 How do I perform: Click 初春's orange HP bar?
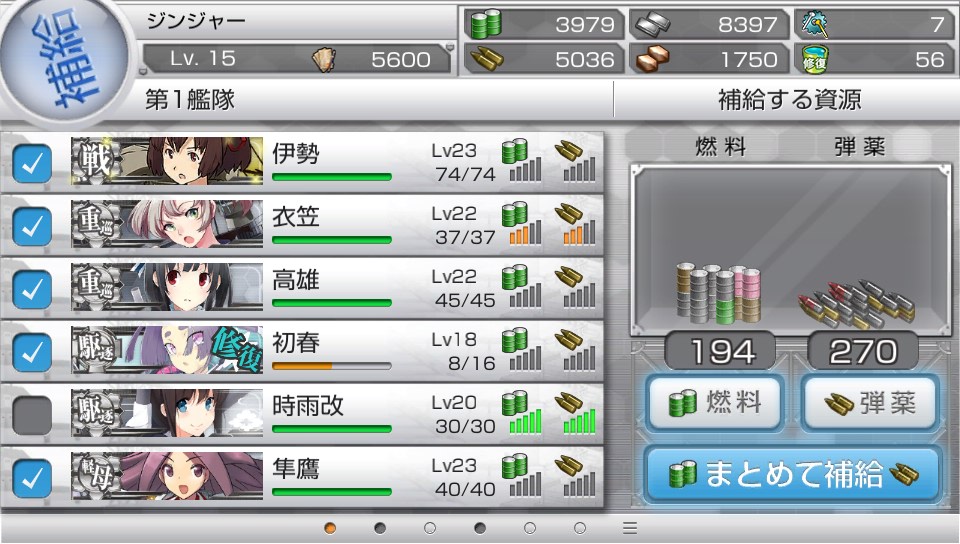click(331, 366)
